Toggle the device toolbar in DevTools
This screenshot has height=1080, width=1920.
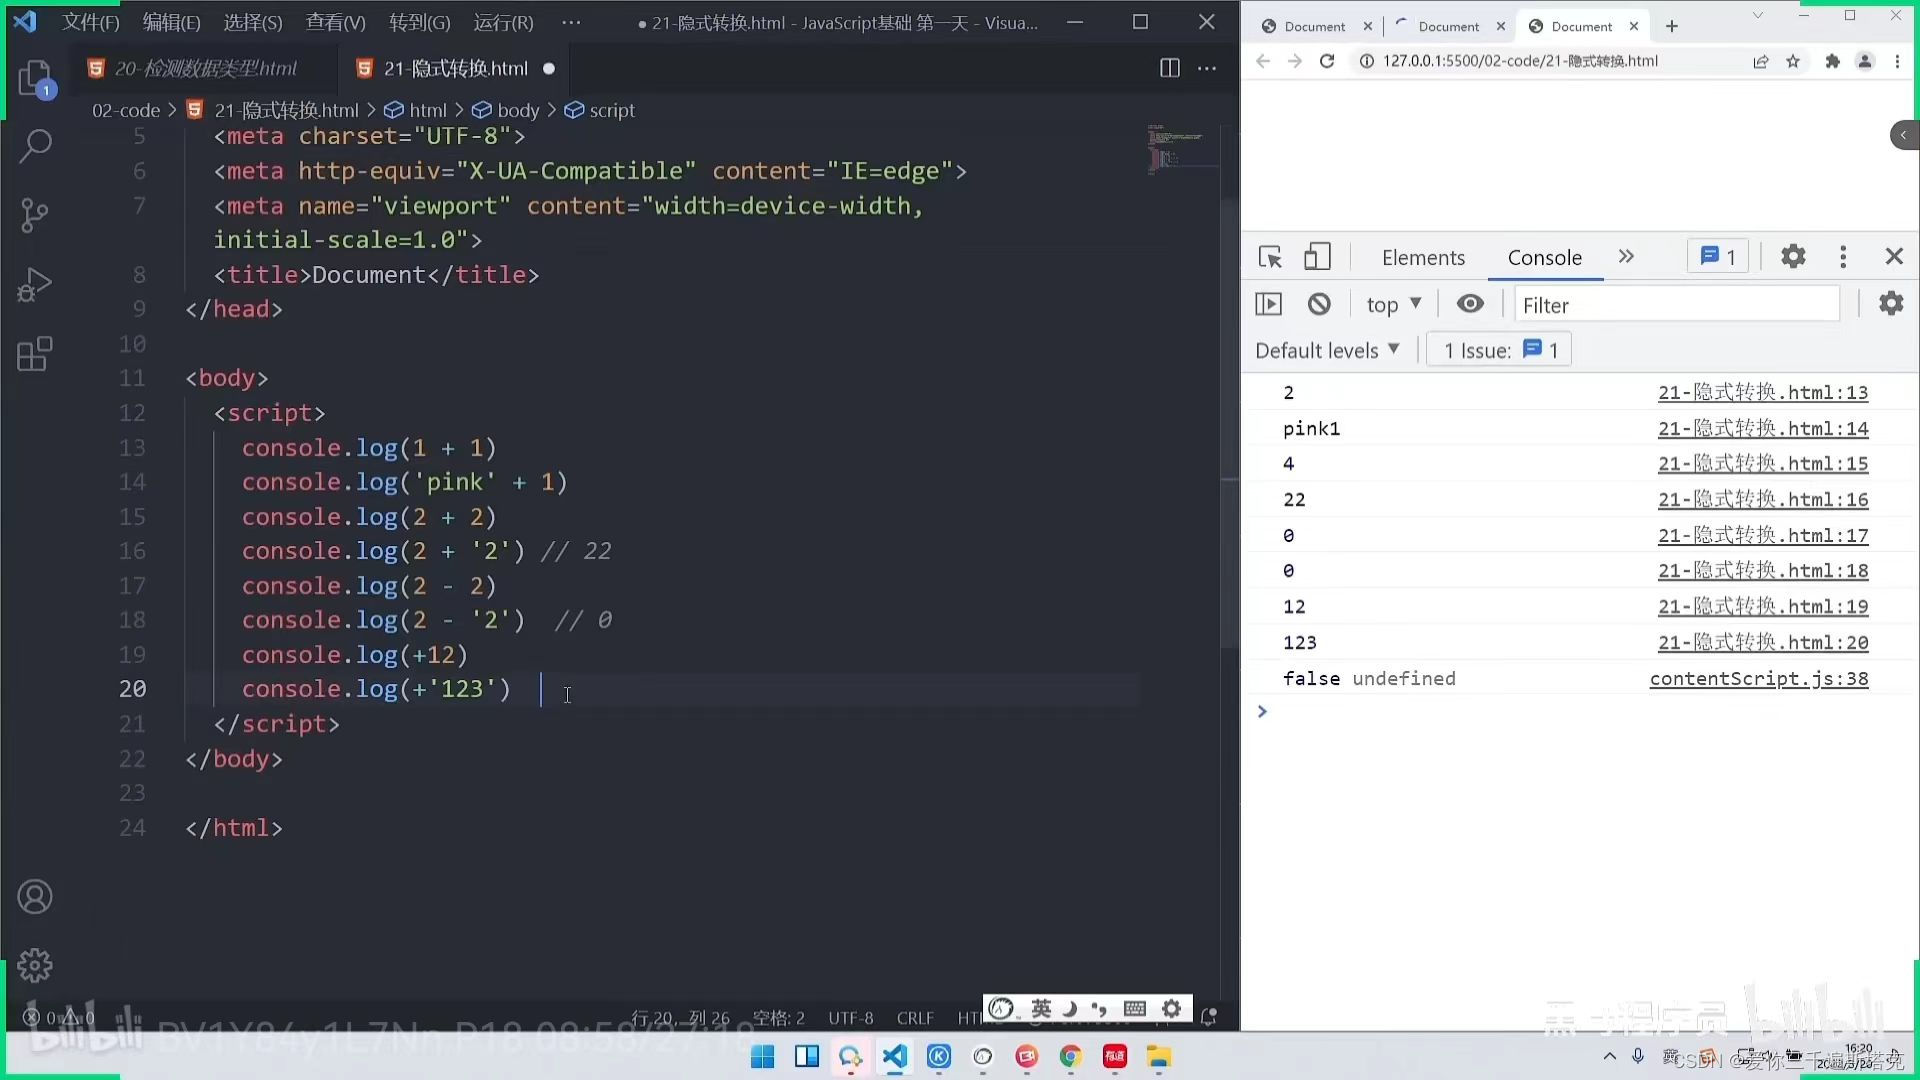click(1317, 257)
